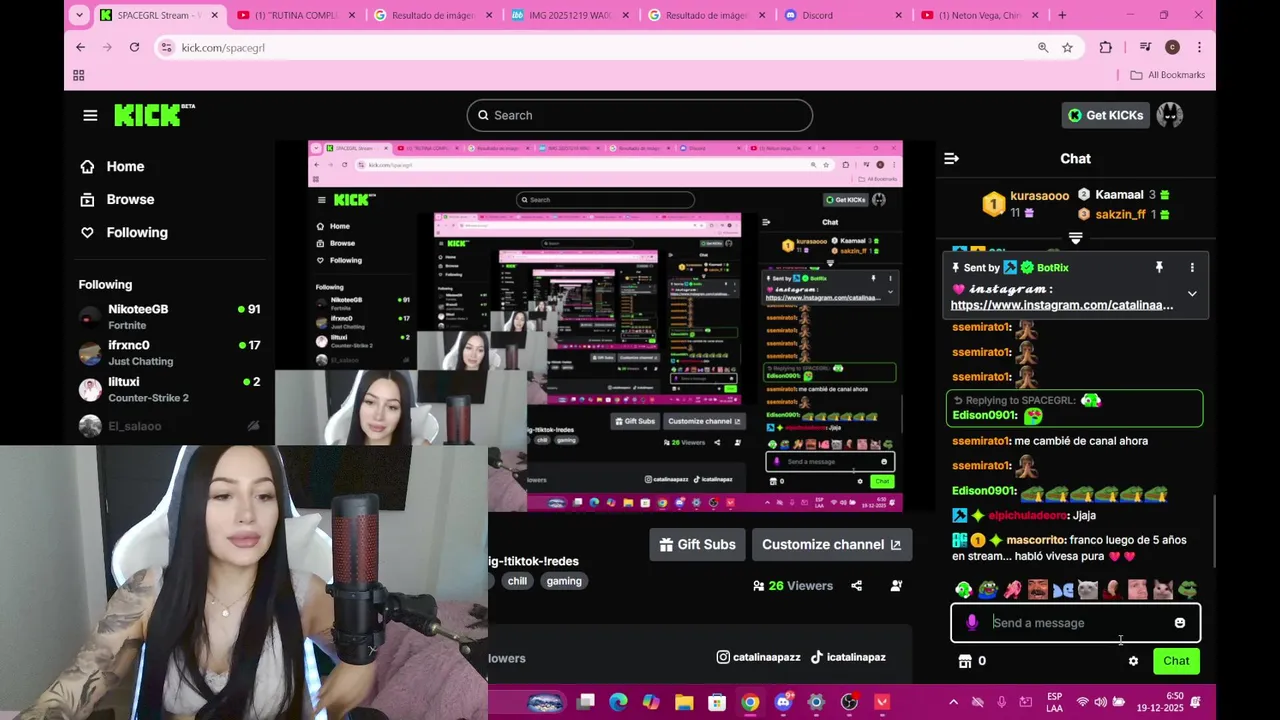Open chat settings gear
1280x720 pixels.
[x=1133, y=661]
